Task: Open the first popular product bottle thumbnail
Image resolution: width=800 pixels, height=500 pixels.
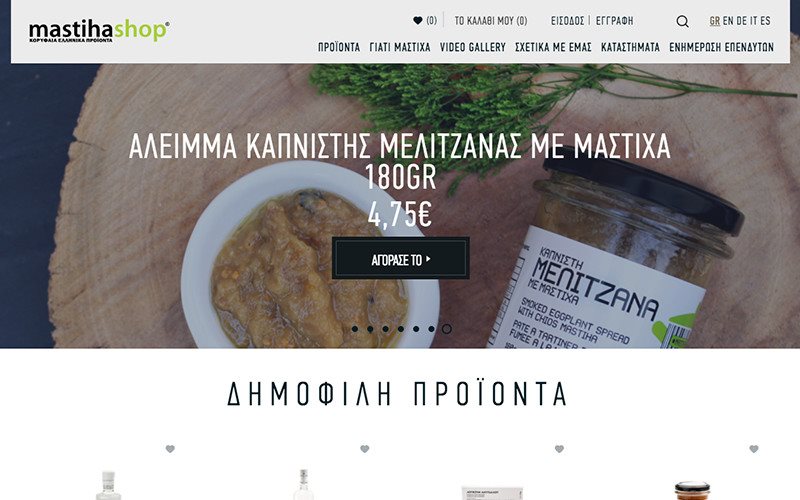Action: click(x=109, y=485)
